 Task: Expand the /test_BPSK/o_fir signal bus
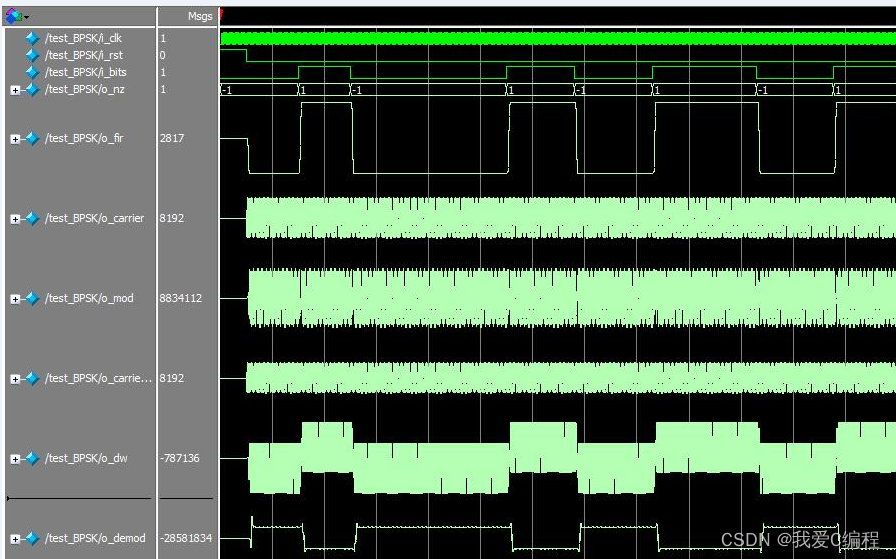(x=15, y=139)
